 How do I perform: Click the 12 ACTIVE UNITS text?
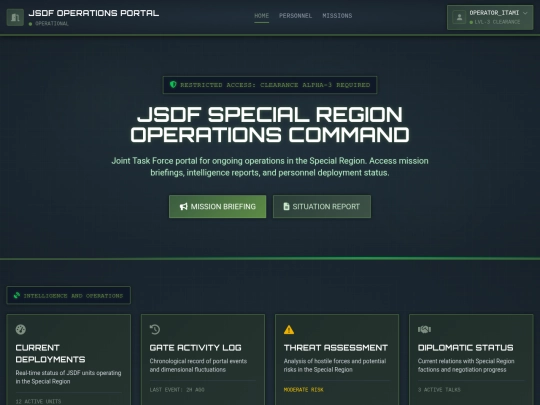[x=38, y=402]
